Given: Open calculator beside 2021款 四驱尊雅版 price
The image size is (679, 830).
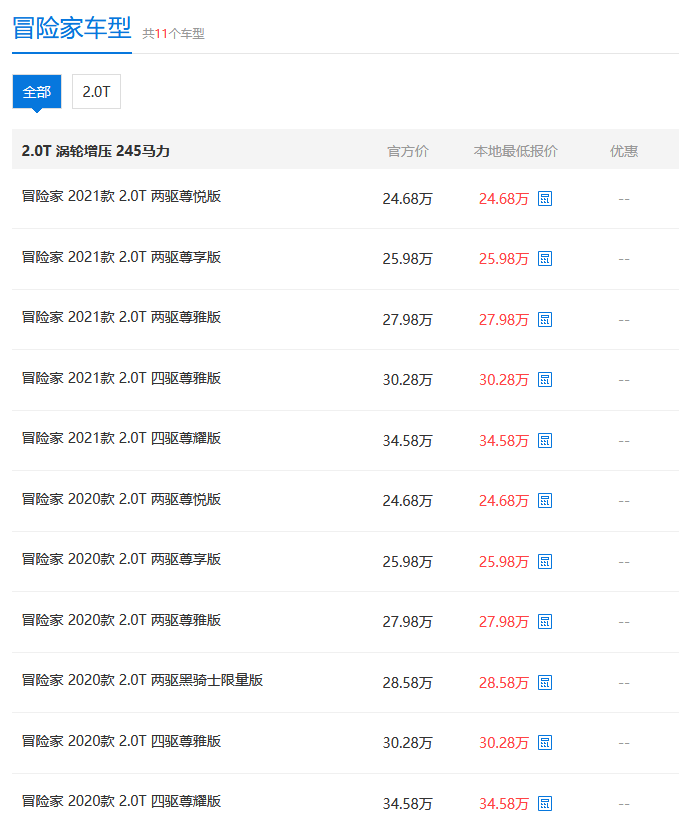Looking at the screenshot, I should (545, 380).
